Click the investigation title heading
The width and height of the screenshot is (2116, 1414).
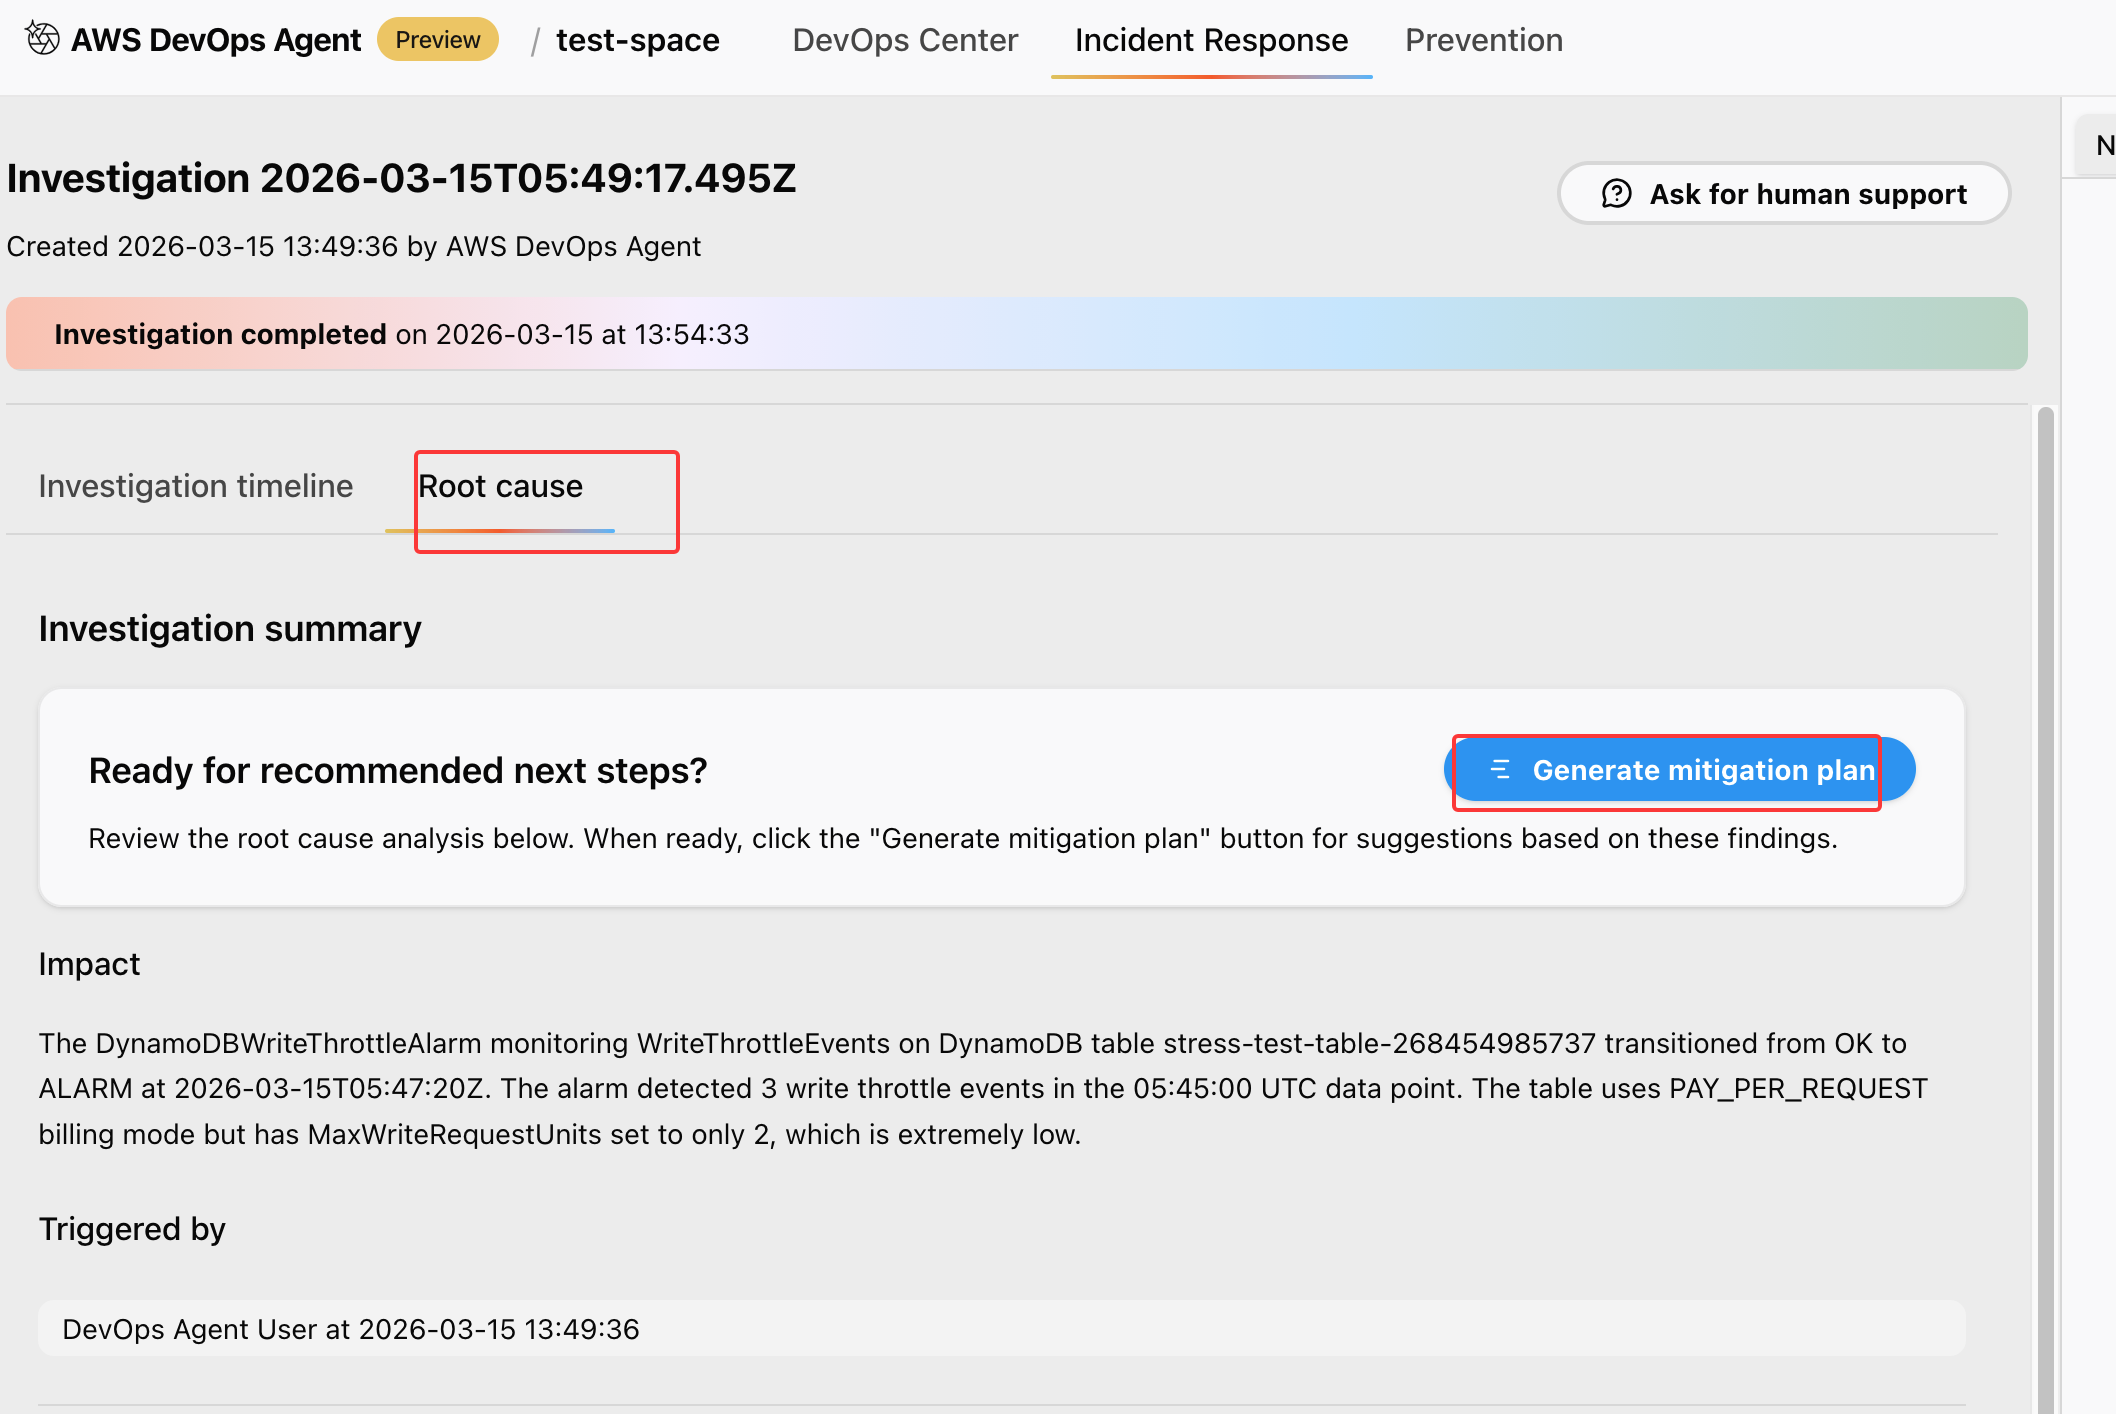(401, 179)
